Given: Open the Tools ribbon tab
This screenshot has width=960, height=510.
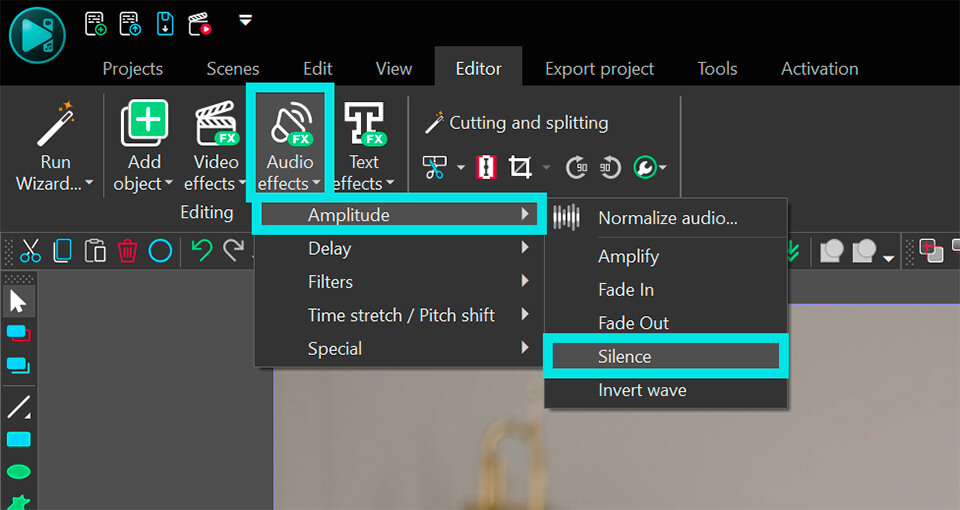Looking at the screenshot, I should 717,69.
